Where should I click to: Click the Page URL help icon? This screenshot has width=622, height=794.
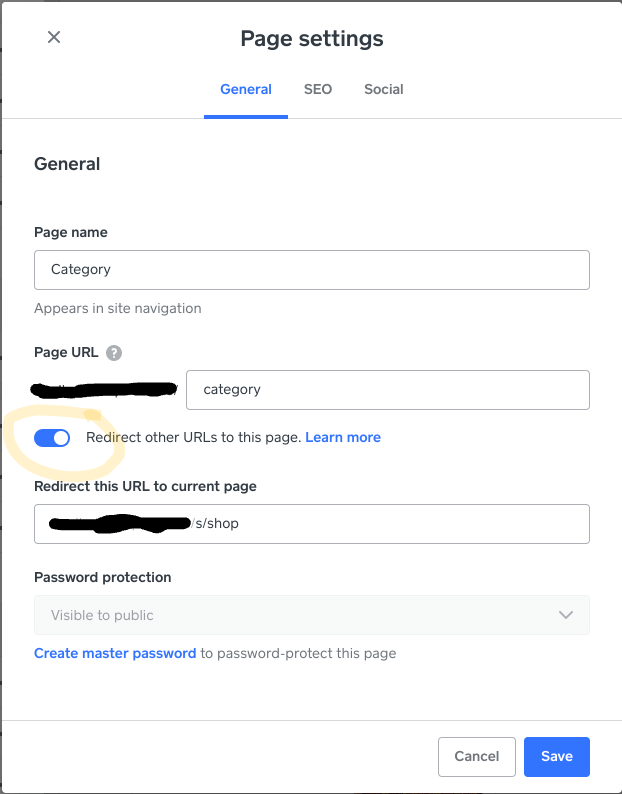pos(114,352)
